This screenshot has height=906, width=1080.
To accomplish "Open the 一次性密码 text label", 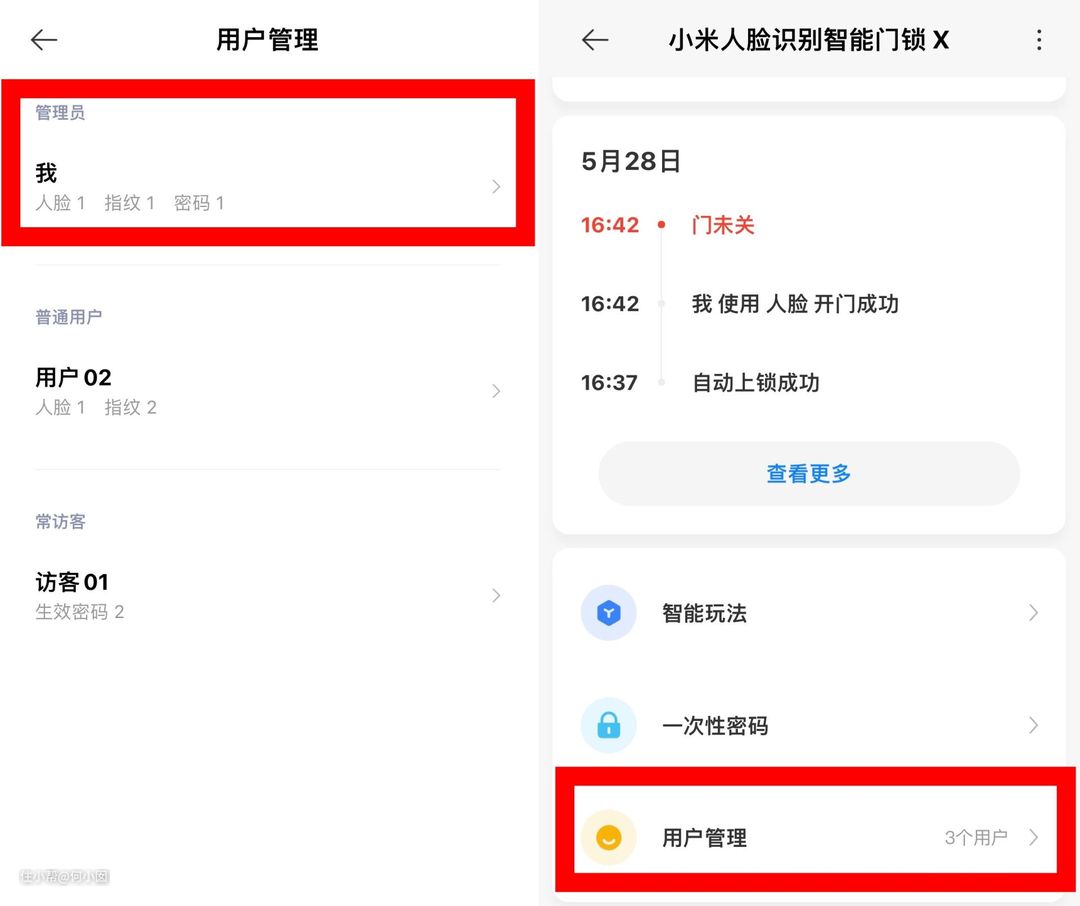I will coord(714,726).
